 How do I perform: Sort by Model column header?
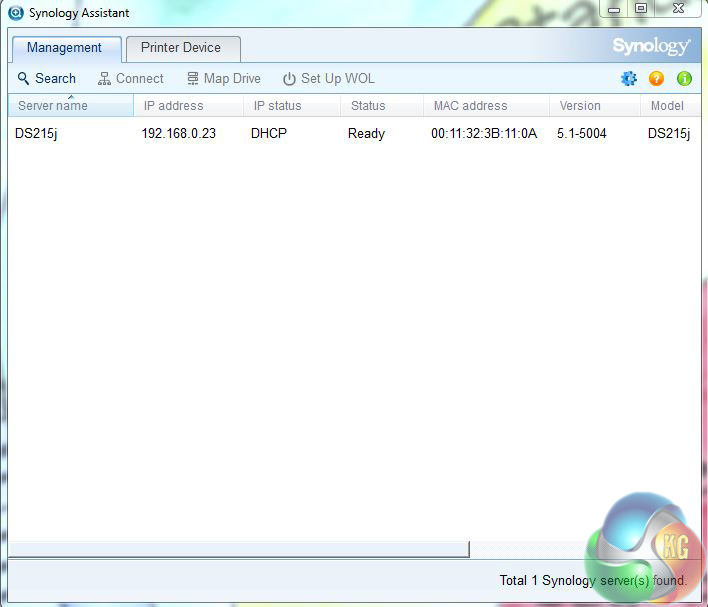[x=671, y=106]
